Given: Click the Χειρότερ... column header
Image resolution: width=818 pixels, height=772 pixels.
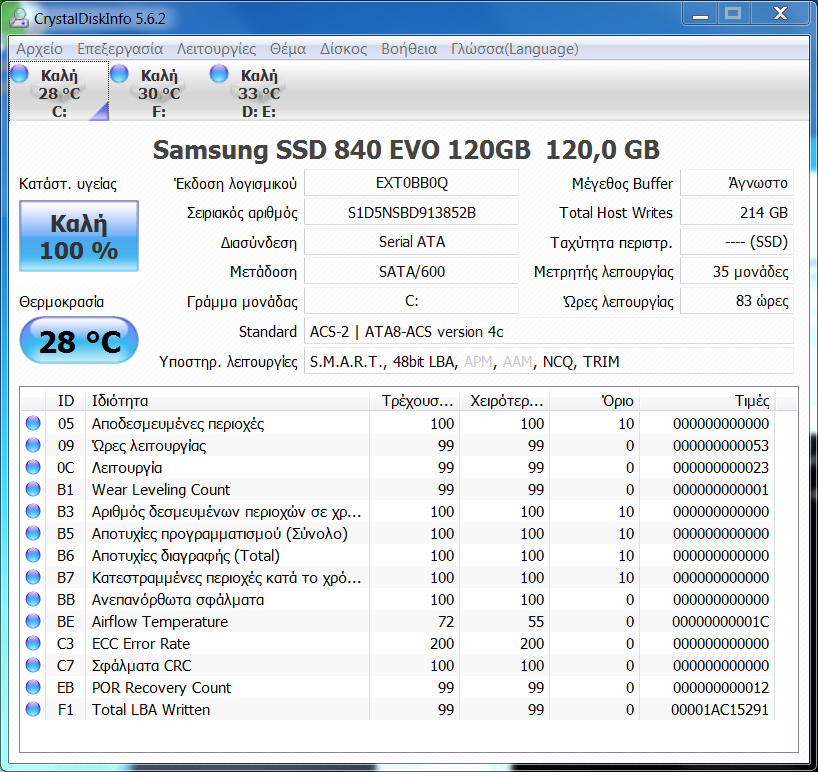Looking at the screenshot, I should click(504, 401).
